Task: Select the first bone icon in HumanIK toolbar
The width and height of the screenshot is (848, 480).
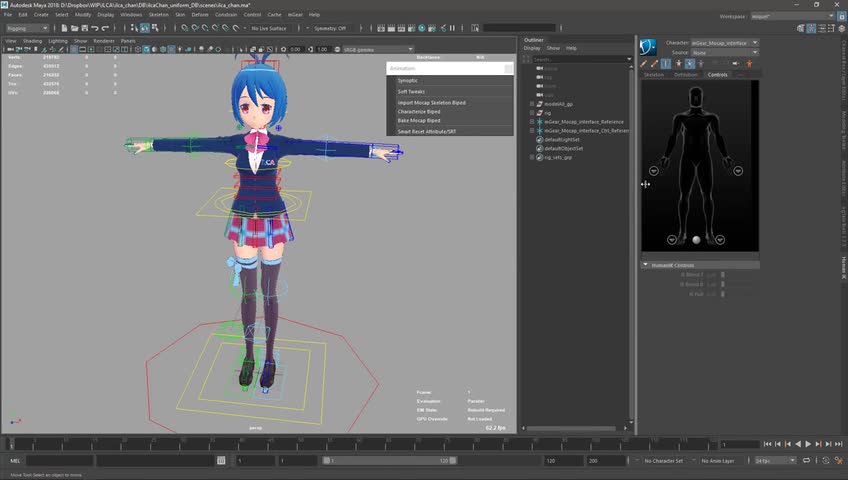Action: [x=644, y=64]
